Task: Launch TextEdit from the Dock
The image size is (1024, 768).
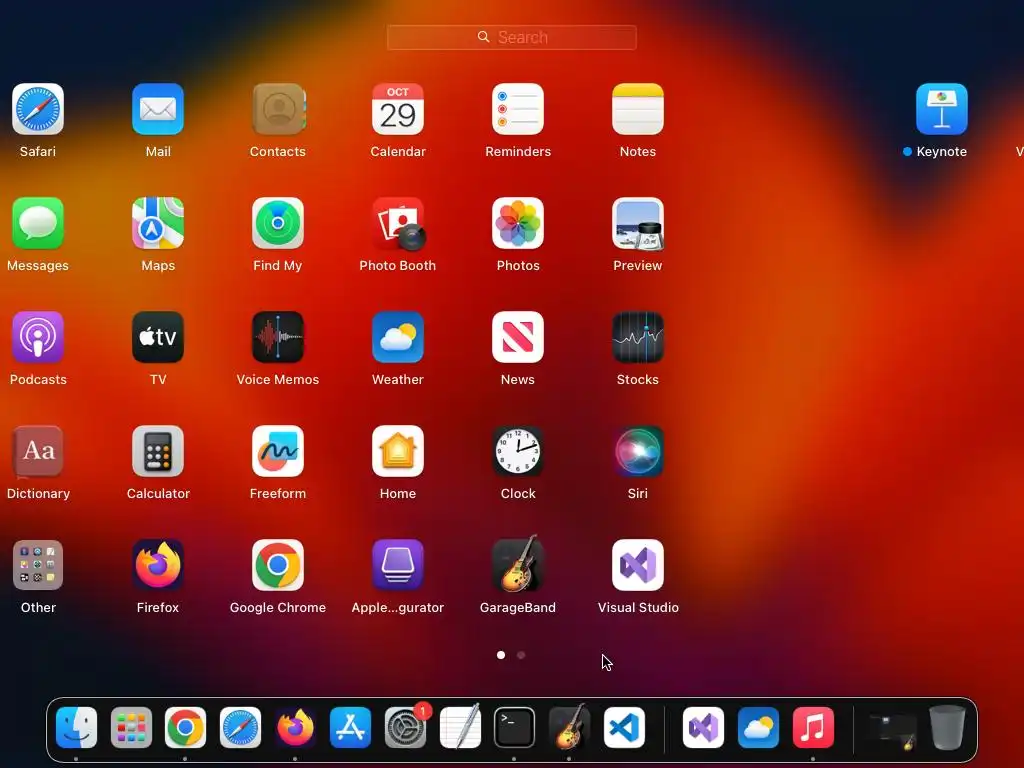Action: pos(460,726)
